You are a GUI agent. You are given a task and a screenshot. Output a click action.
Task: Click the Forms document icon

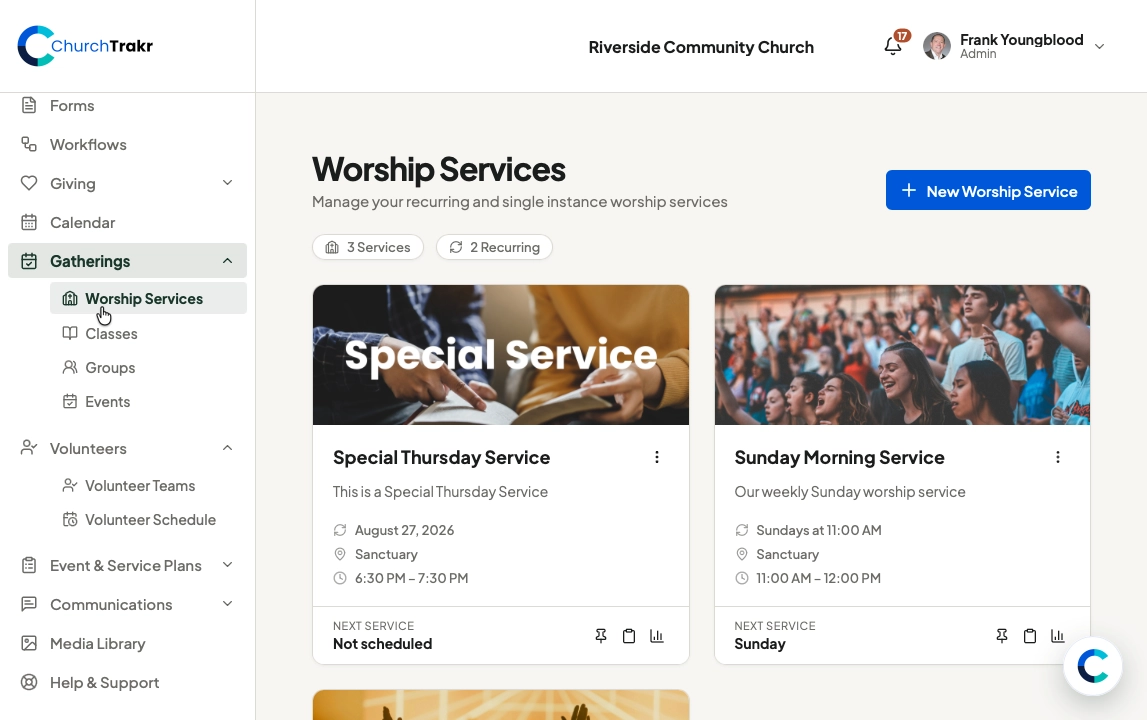(x=29, y=105)
